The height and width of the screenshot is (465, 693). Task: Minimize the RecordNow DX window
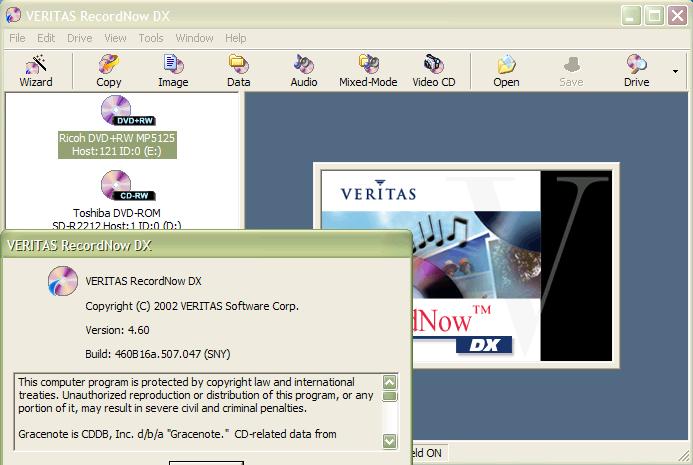pyautogui.click(x=631, y=16)
